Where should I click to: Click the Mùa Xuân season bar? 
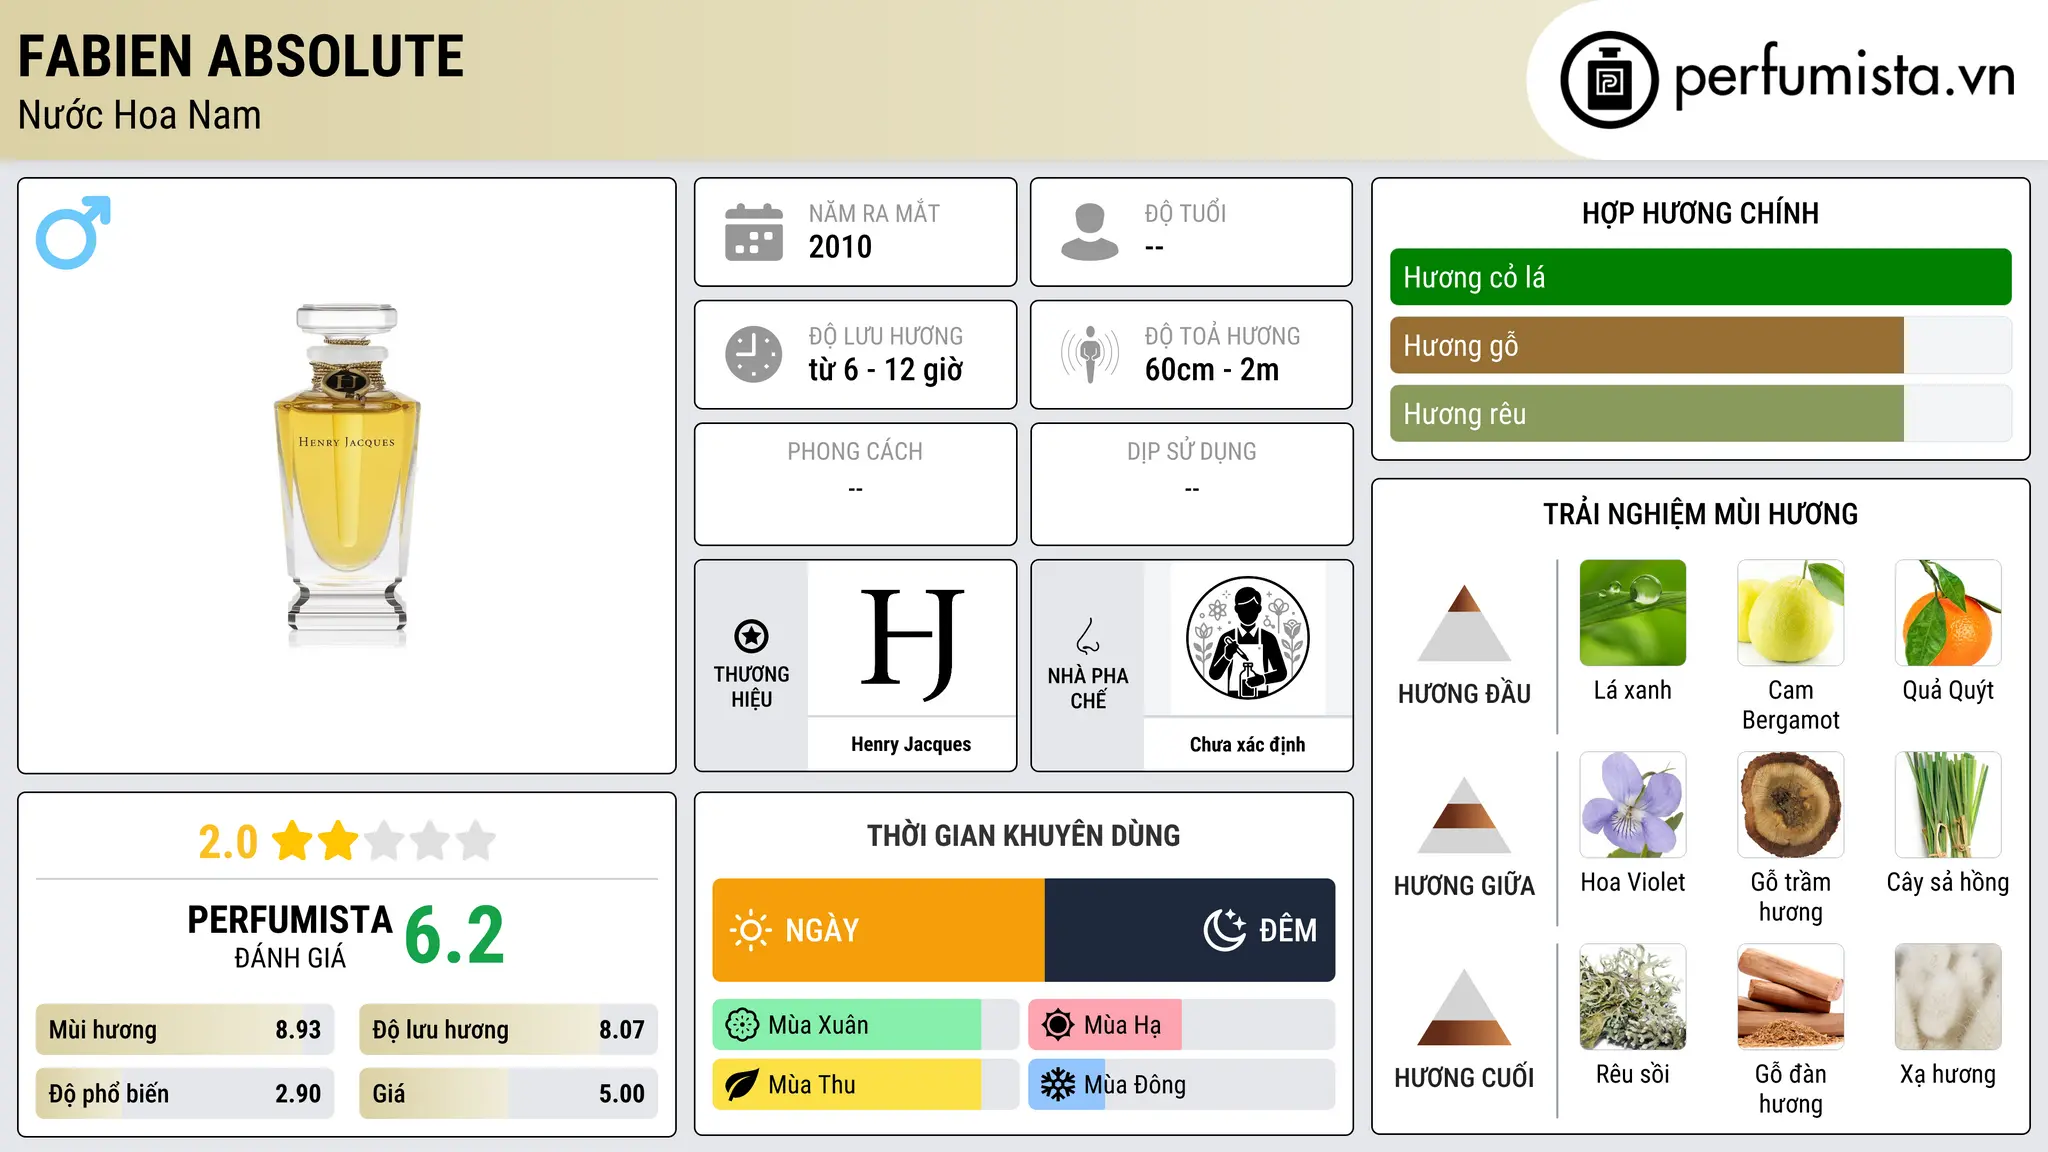866,1025
